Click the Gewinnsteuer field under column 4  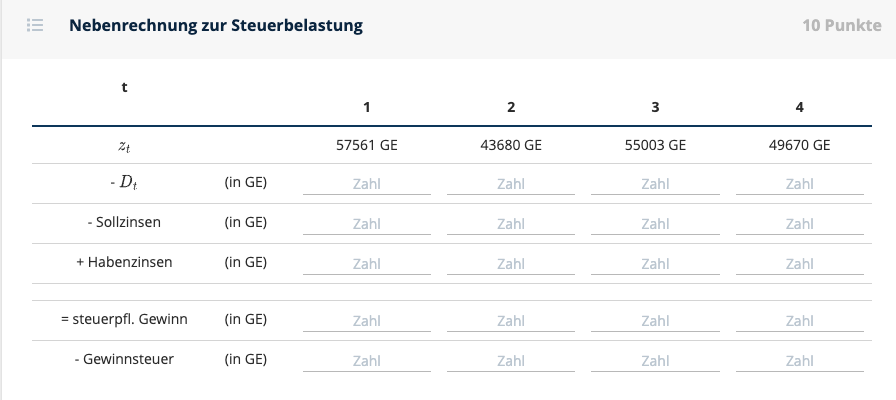pyautogui.click(x=799, y=361)
